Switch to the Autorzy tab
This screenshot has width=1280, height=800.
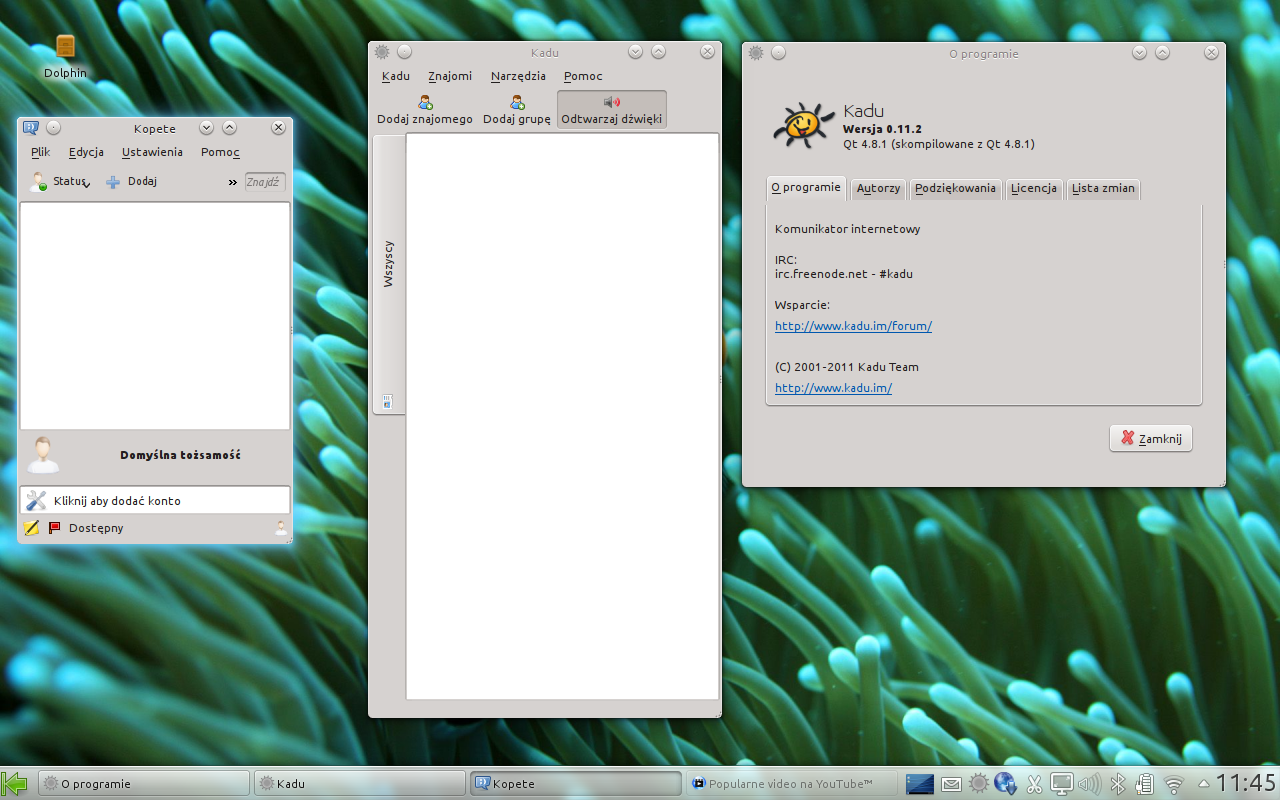(x=878, y=188)
